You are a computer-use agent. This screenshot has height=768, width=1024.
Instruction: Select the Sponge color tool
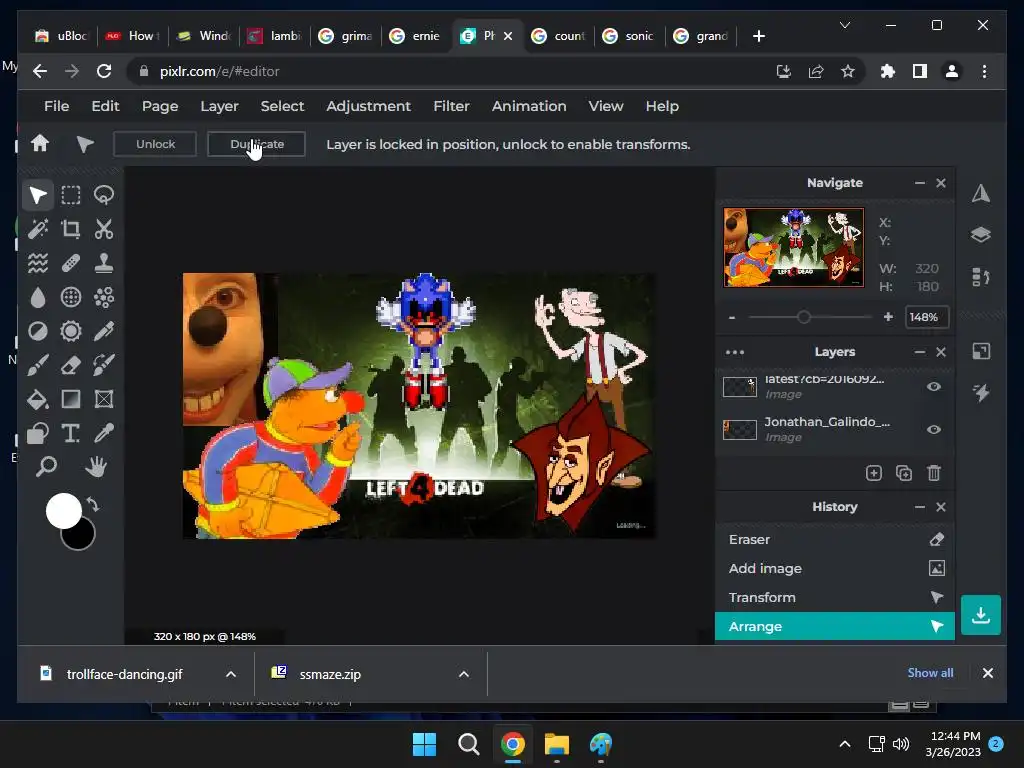tap(71, 331)
